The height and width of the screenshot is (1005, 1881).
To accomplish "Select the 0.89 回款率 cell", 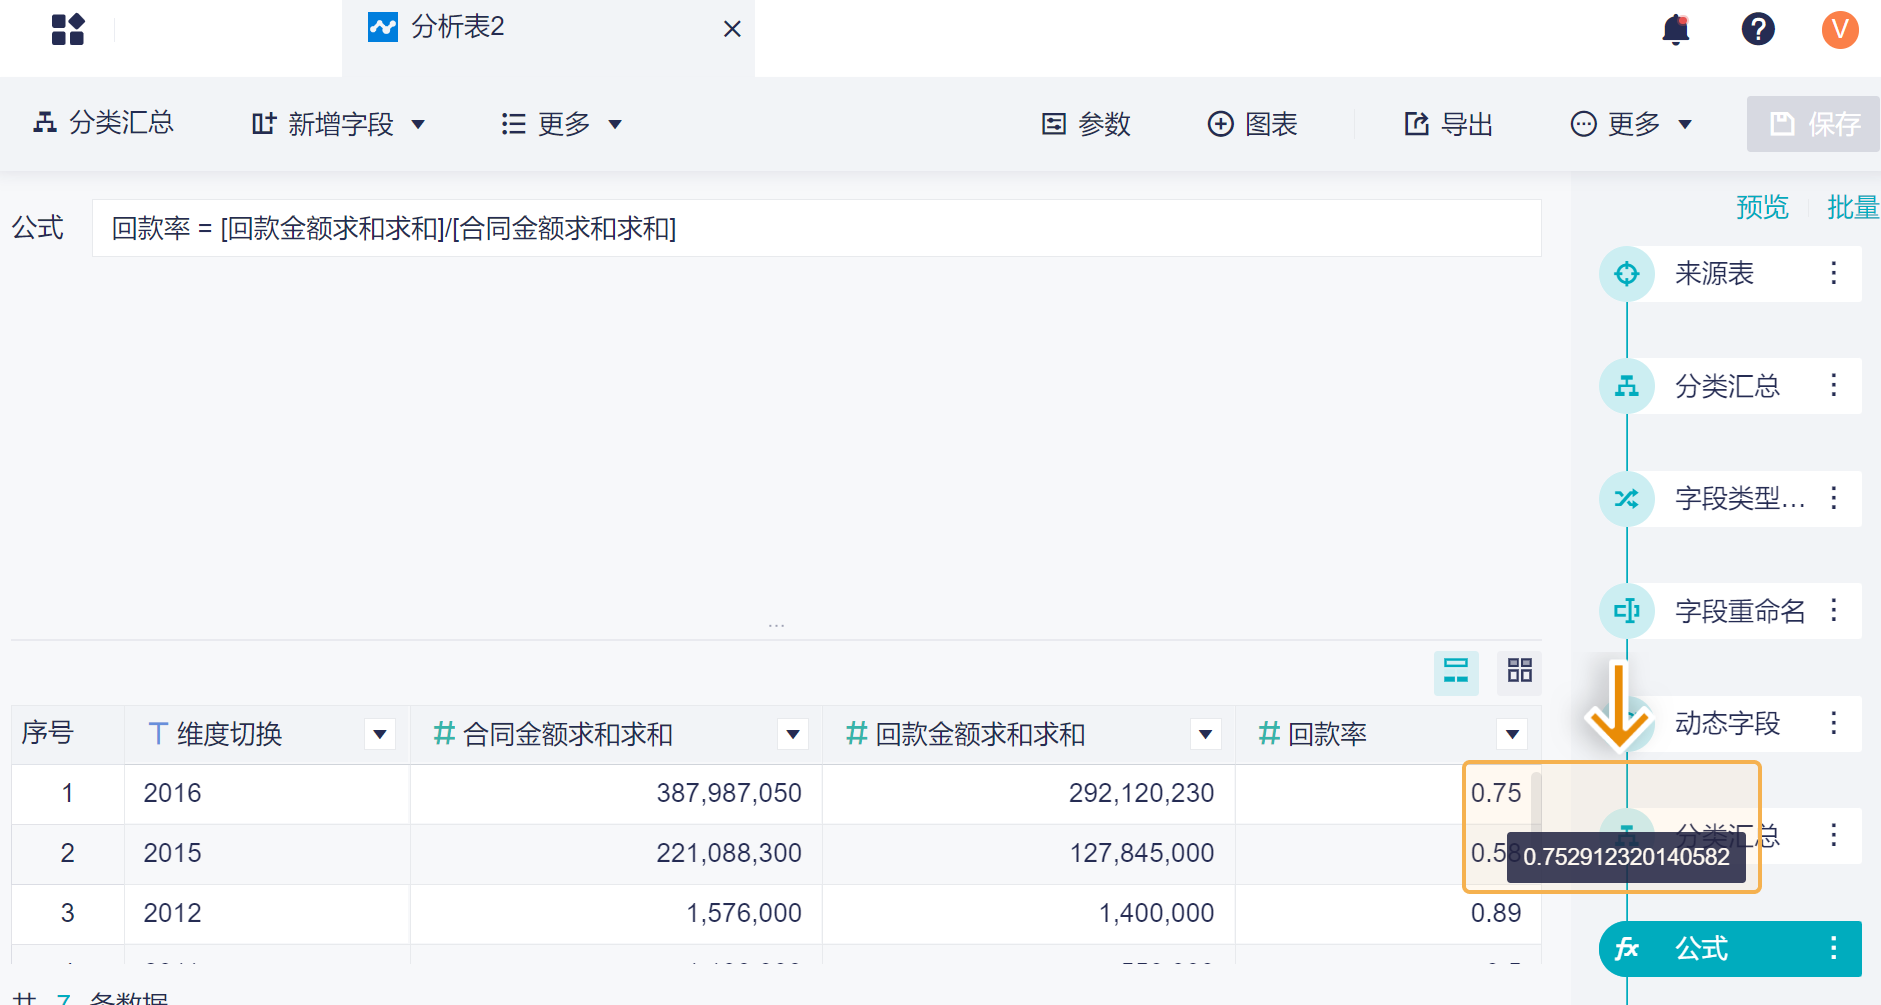I will [1388, 914].
